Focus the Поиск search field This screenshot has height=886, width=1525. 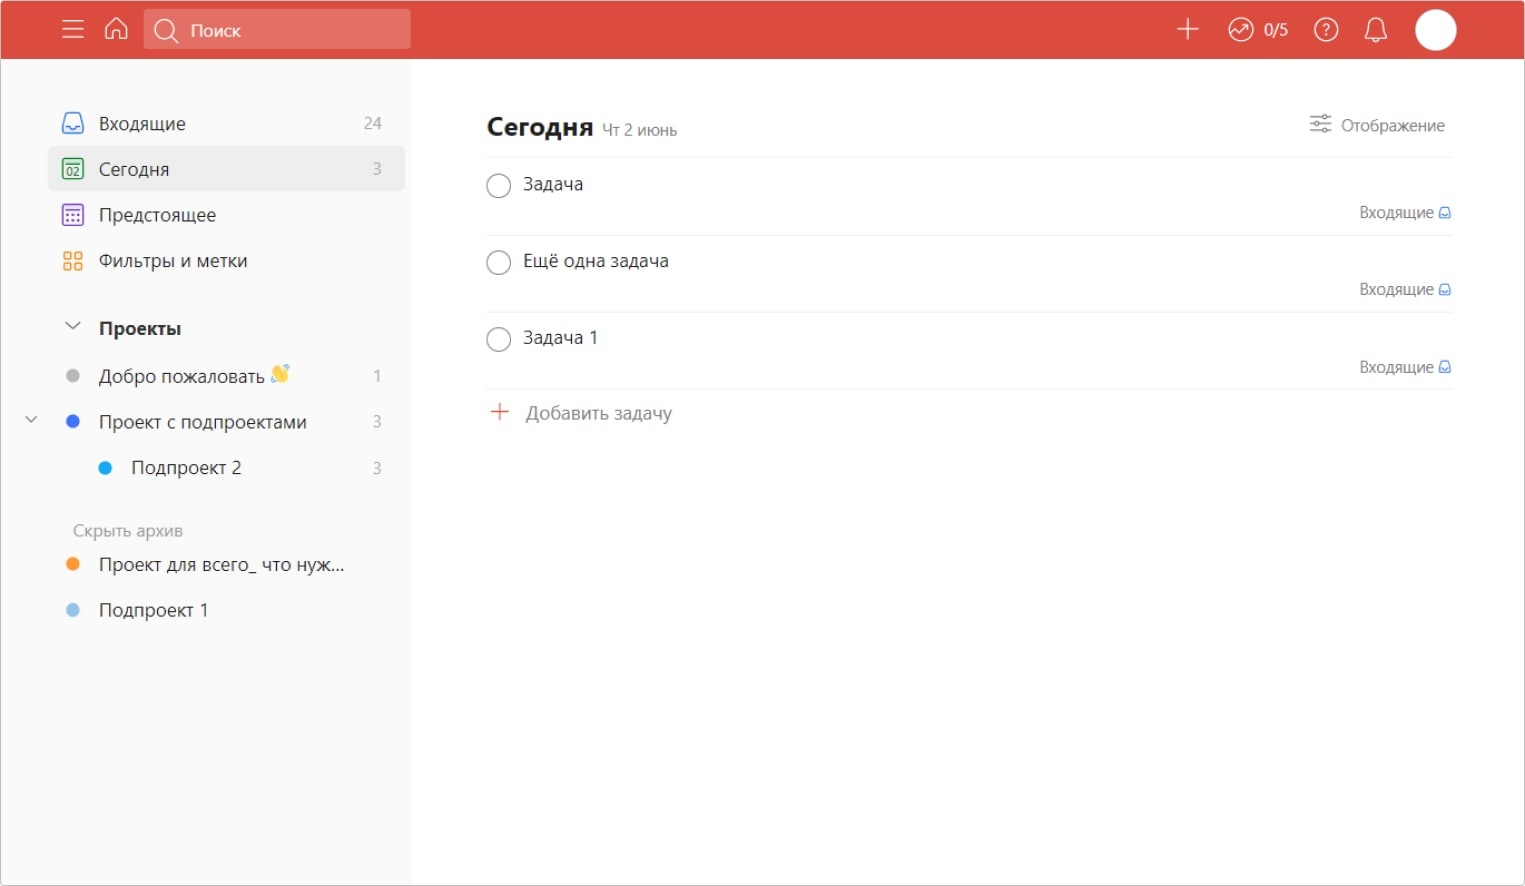click(x=277, y=30)
